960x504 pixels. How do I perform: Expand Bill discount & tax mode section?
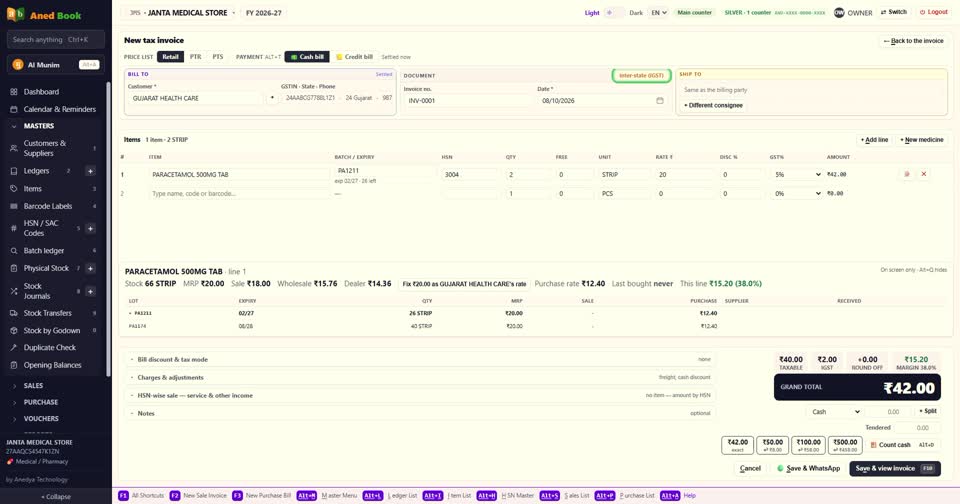click(420, 359)
